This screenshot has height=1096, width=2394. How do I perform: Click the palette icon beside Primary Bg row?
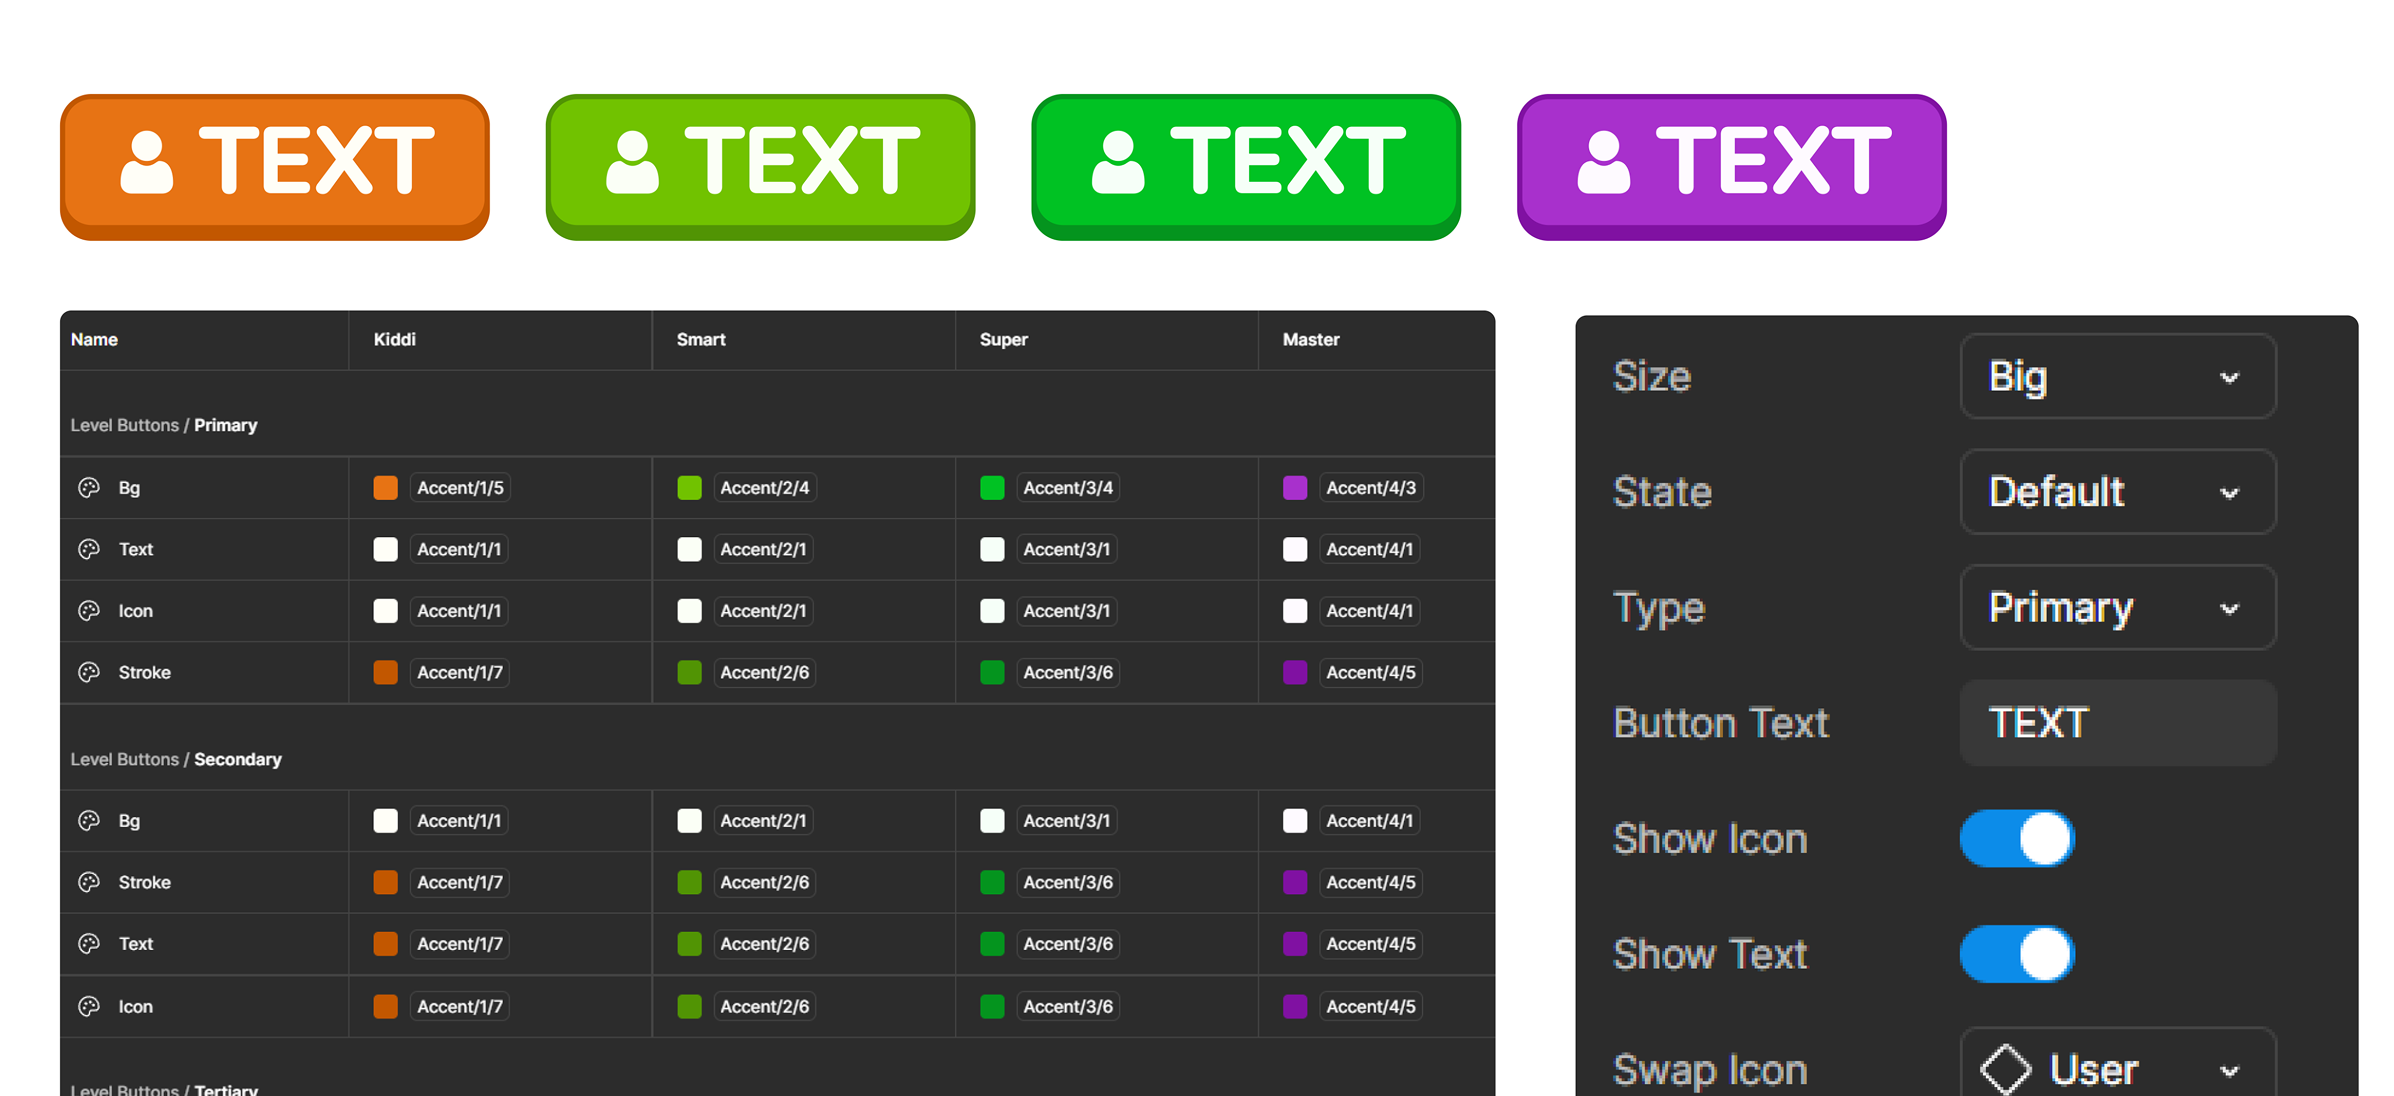point(89,488)
